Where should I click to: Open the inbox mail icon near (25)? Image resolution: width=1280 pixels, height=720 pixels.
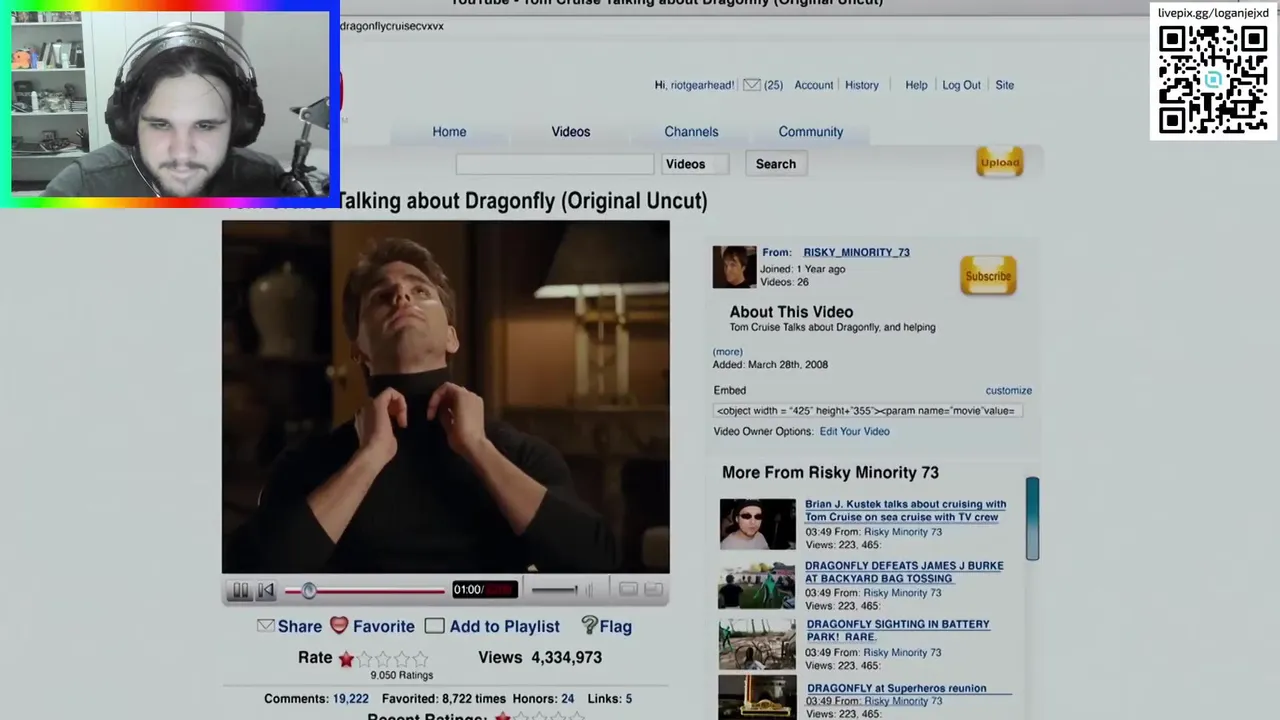752,85
